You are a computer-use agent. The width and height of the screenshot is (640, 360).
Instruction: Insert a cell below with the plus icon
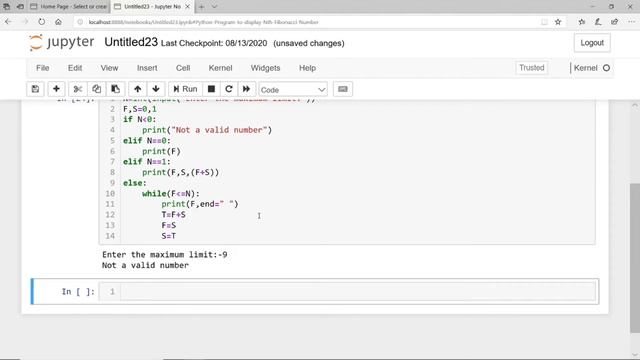56,89
